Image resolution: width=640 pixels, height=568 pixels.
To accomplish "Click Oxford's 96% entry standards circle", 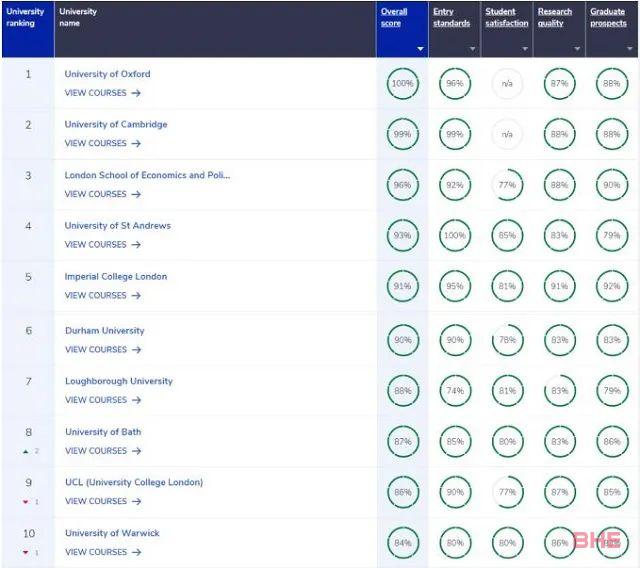I will click(455, 84).
